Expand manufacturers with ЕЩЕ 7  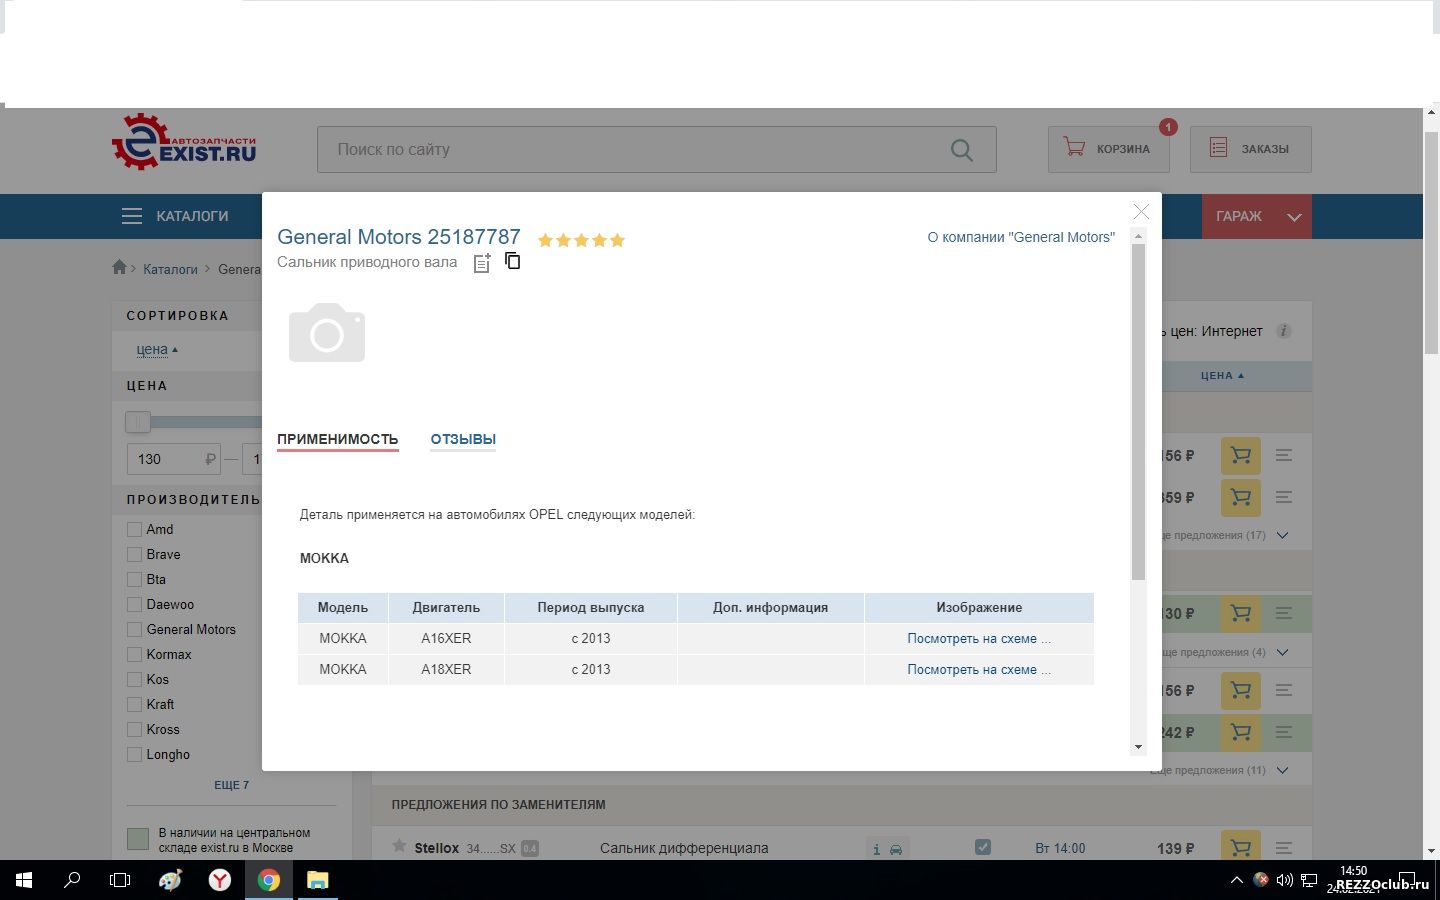tap(231, 785)
